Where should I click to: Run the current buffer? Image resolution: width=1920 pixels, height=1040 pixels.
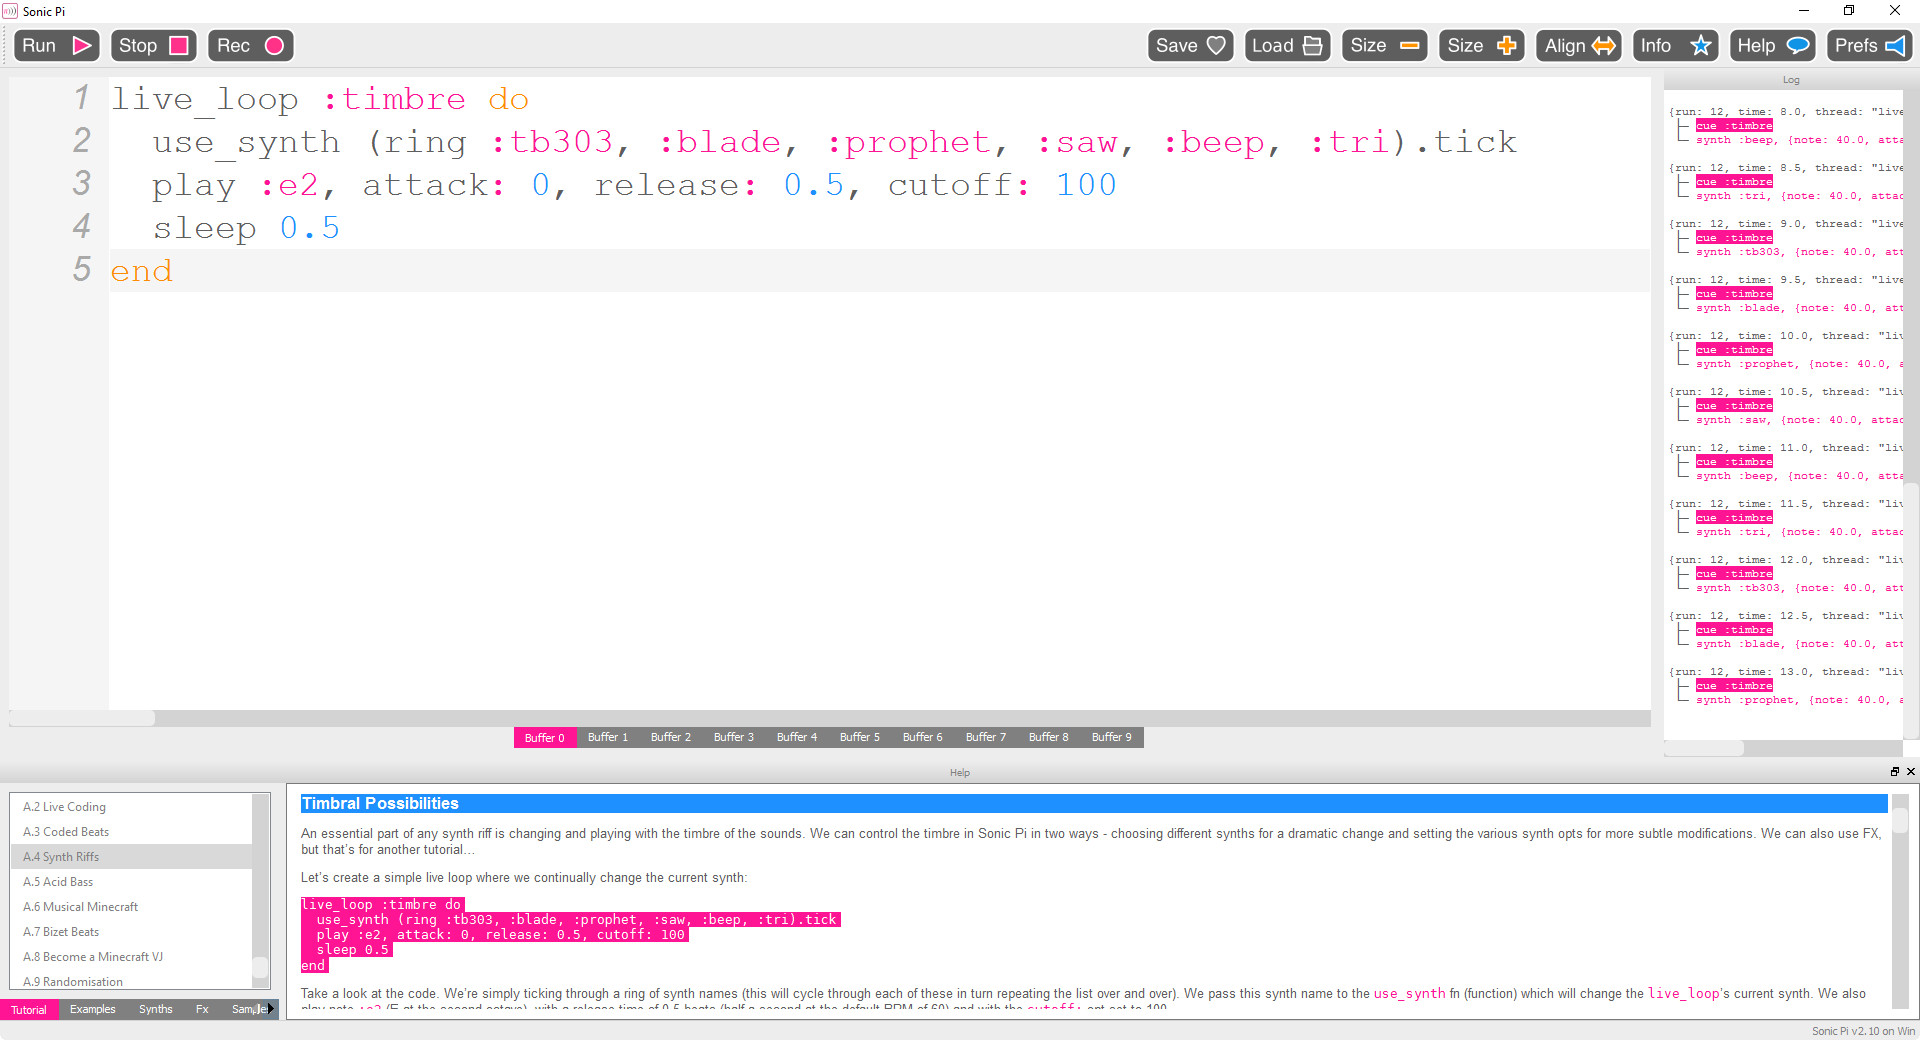pyautogui.click(x=56, y=45)
